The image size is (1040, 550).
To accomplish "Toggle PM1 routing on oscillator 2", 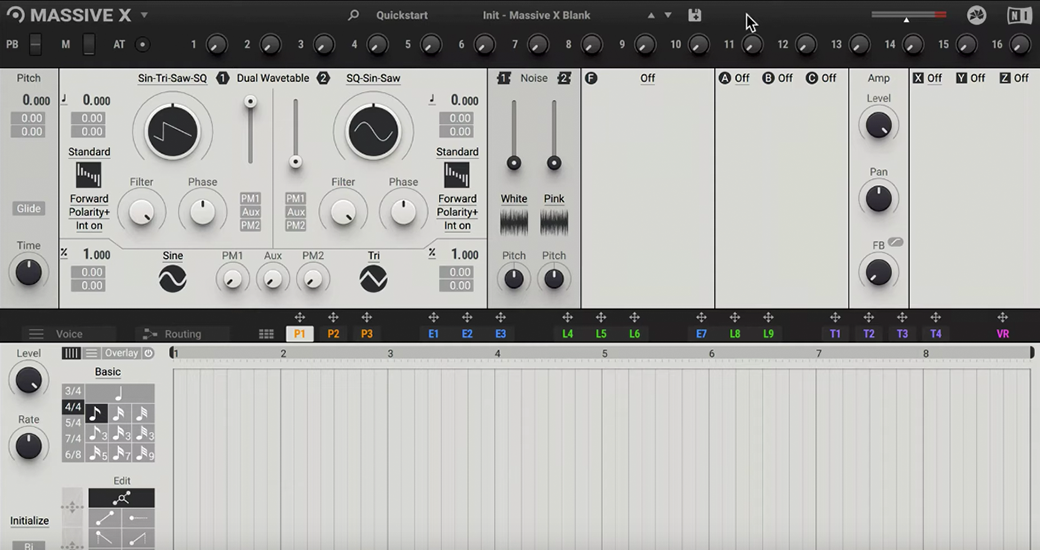I will [x=295, y=198].
